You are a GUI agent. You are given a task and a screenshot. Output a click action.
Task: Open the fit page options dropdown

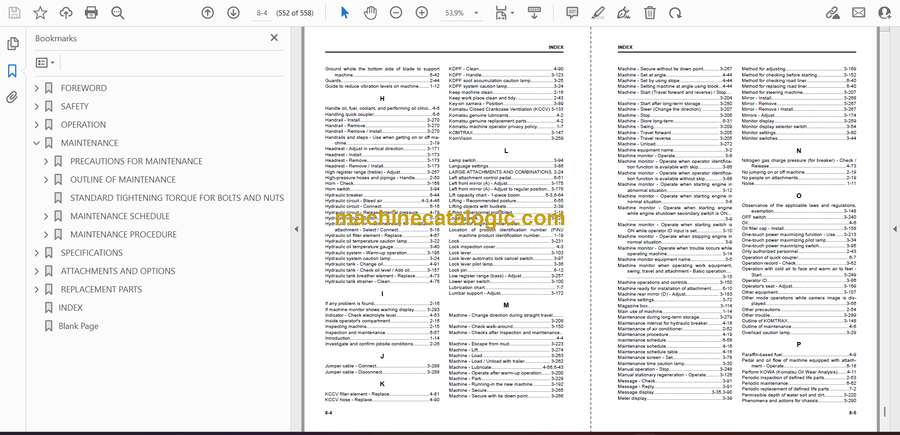pyautogui.click(x=503, y=13)
